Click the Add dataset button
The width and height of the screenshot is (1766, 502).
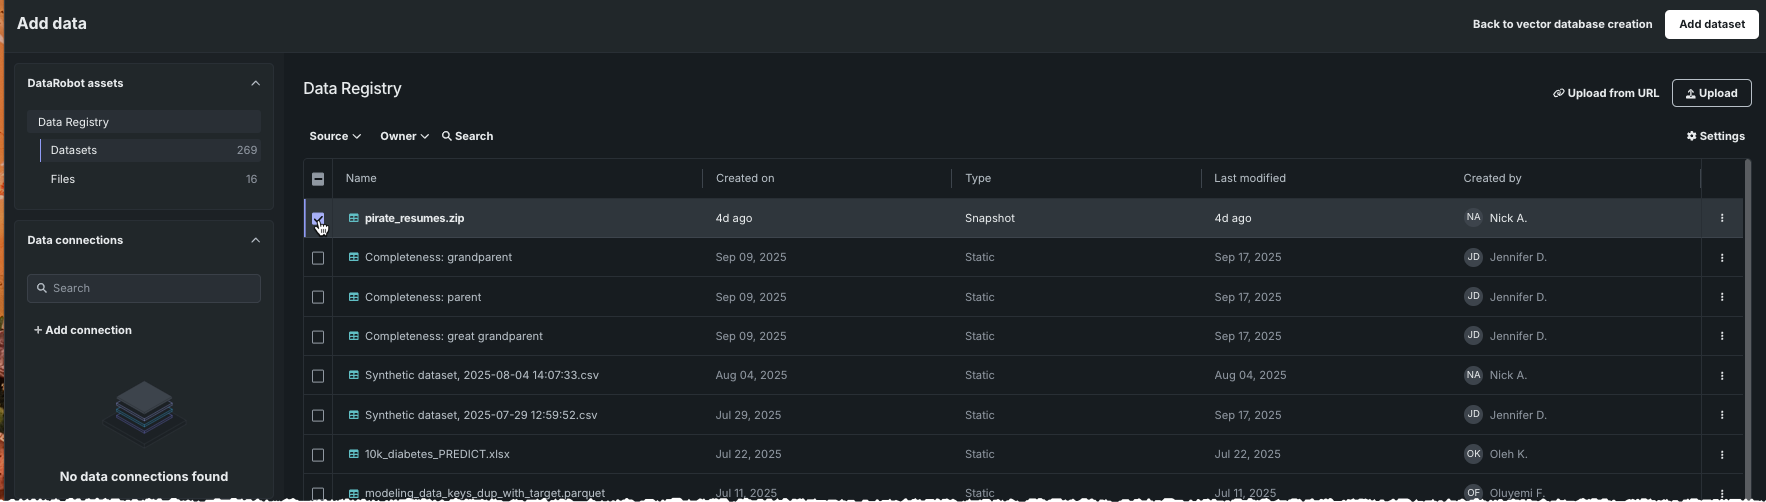(1711, 24)
